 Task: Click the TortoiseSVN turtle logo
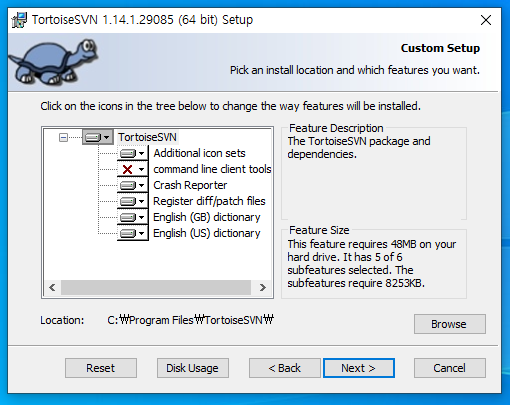(53, 61)
